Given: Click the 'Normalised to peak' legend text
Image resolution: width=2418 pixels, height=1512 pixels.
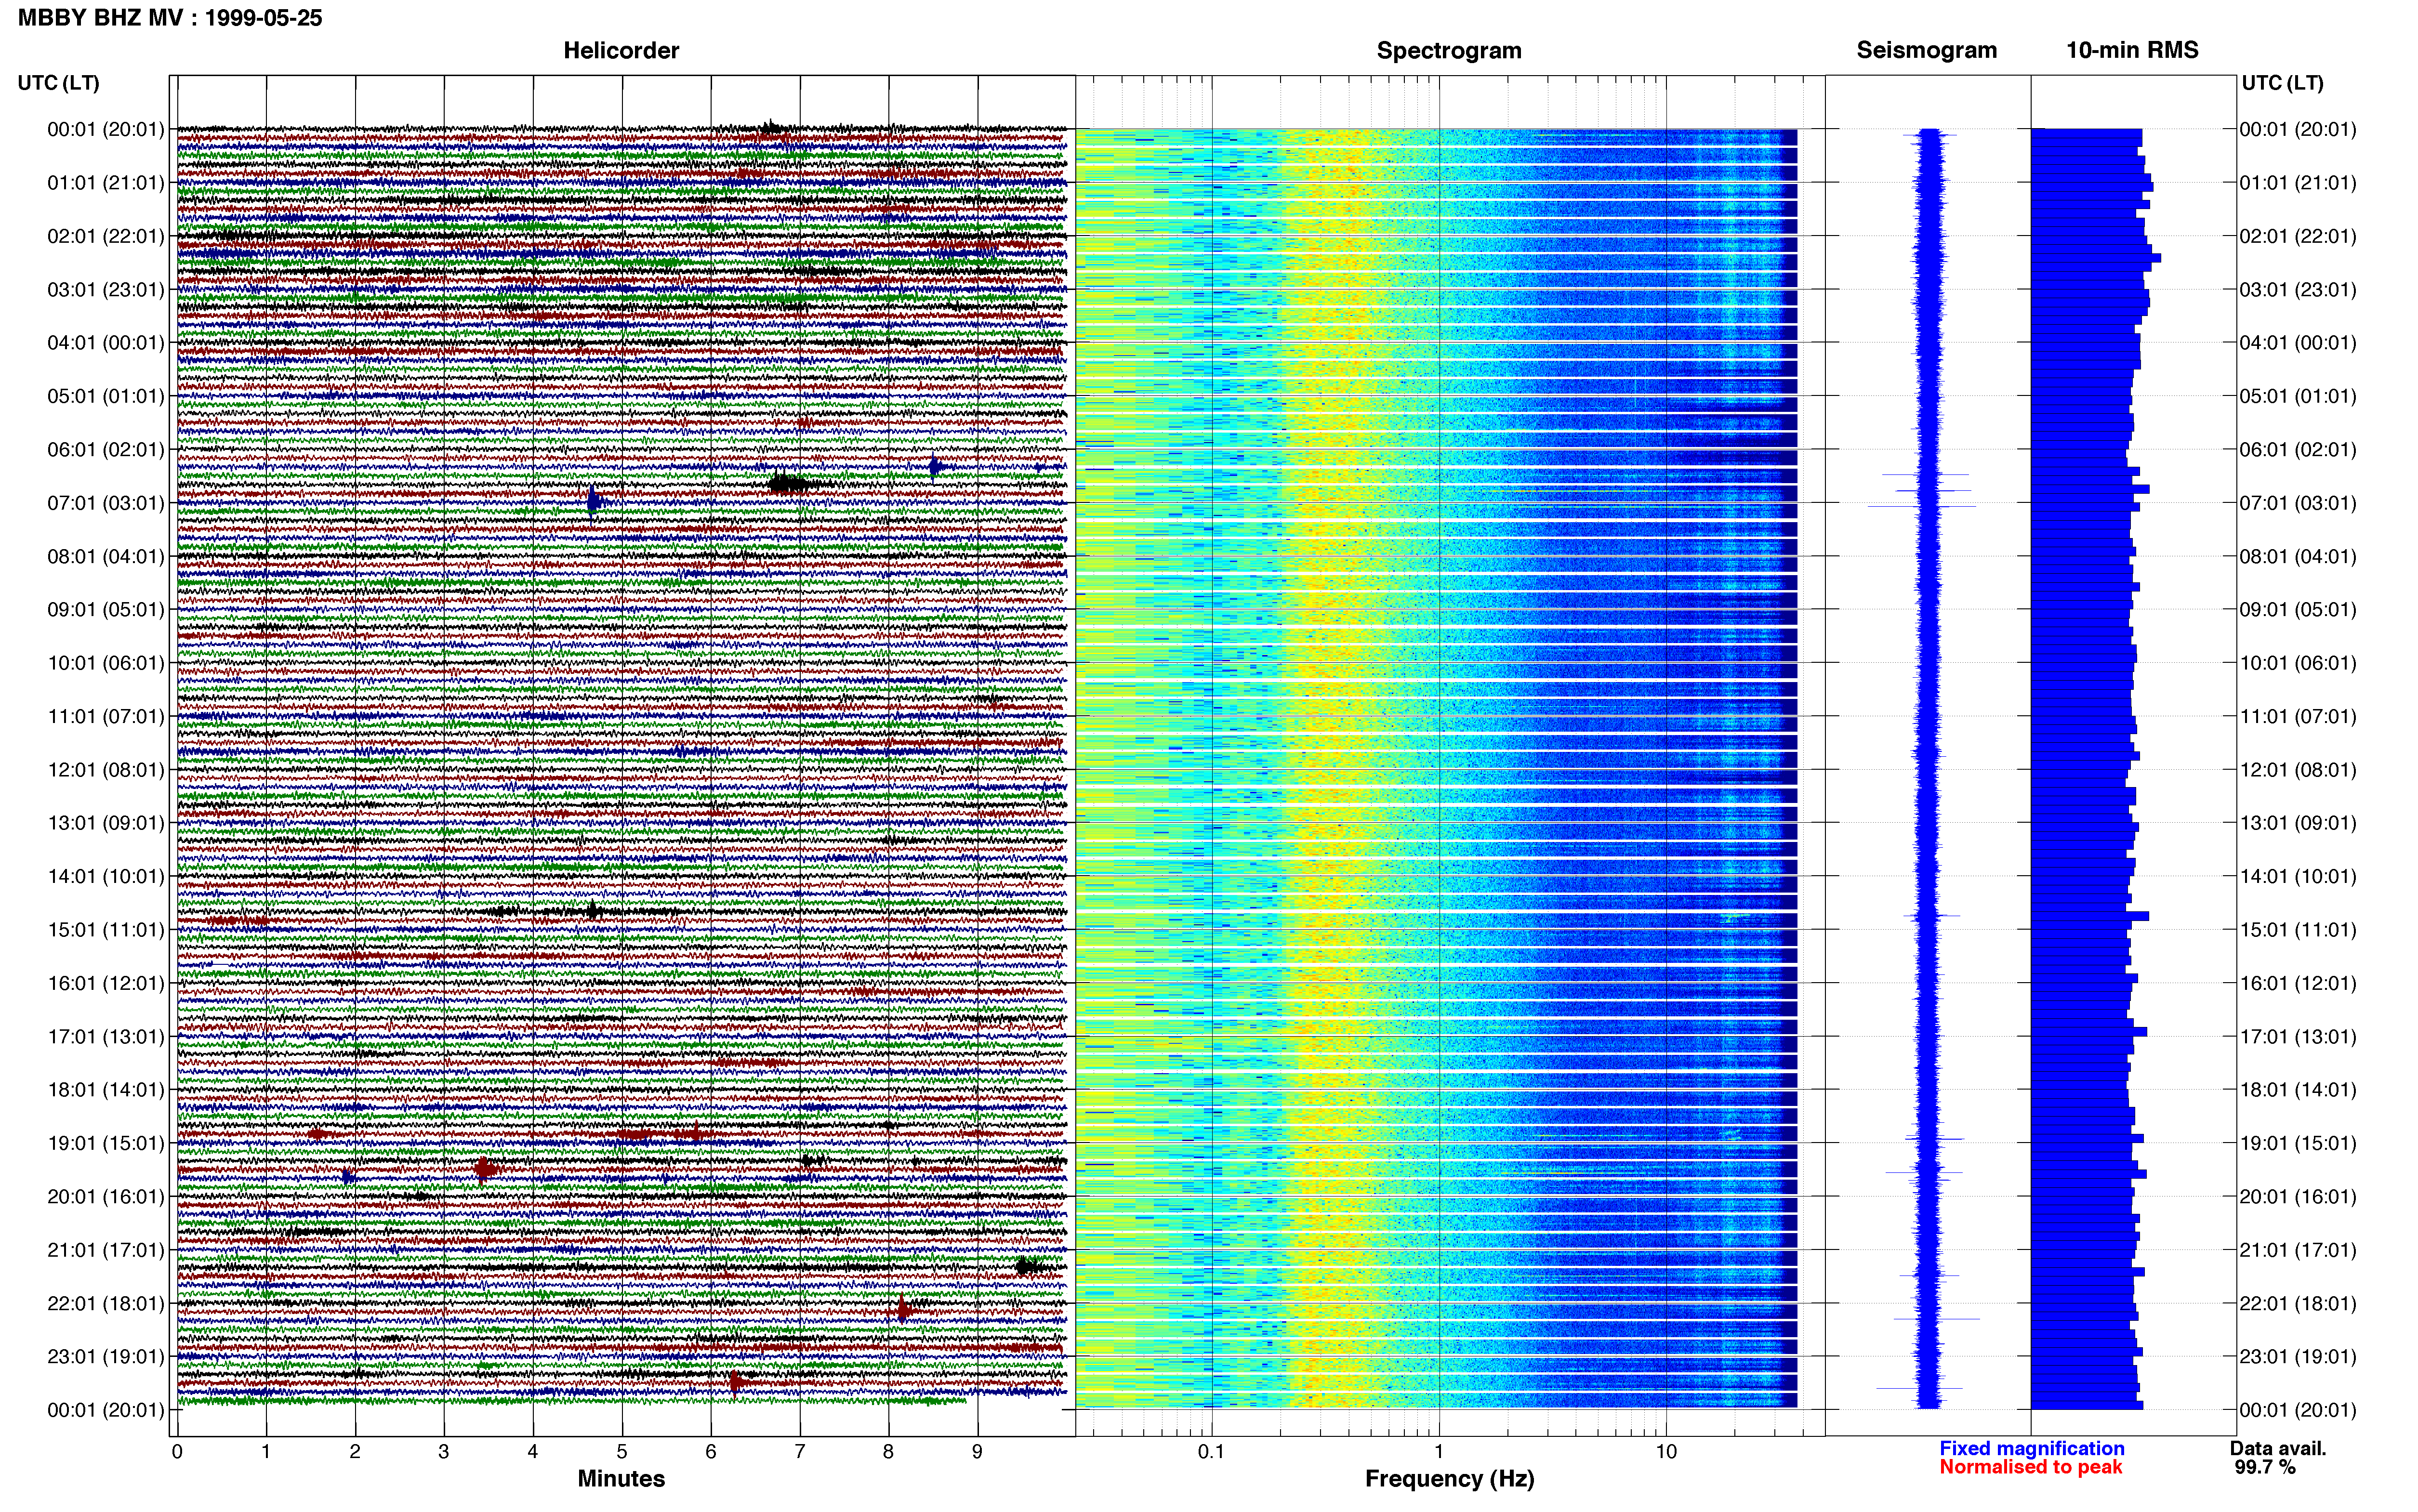Looking at the screenshot, I should pyautogui.click(x=2030, y=1467).
